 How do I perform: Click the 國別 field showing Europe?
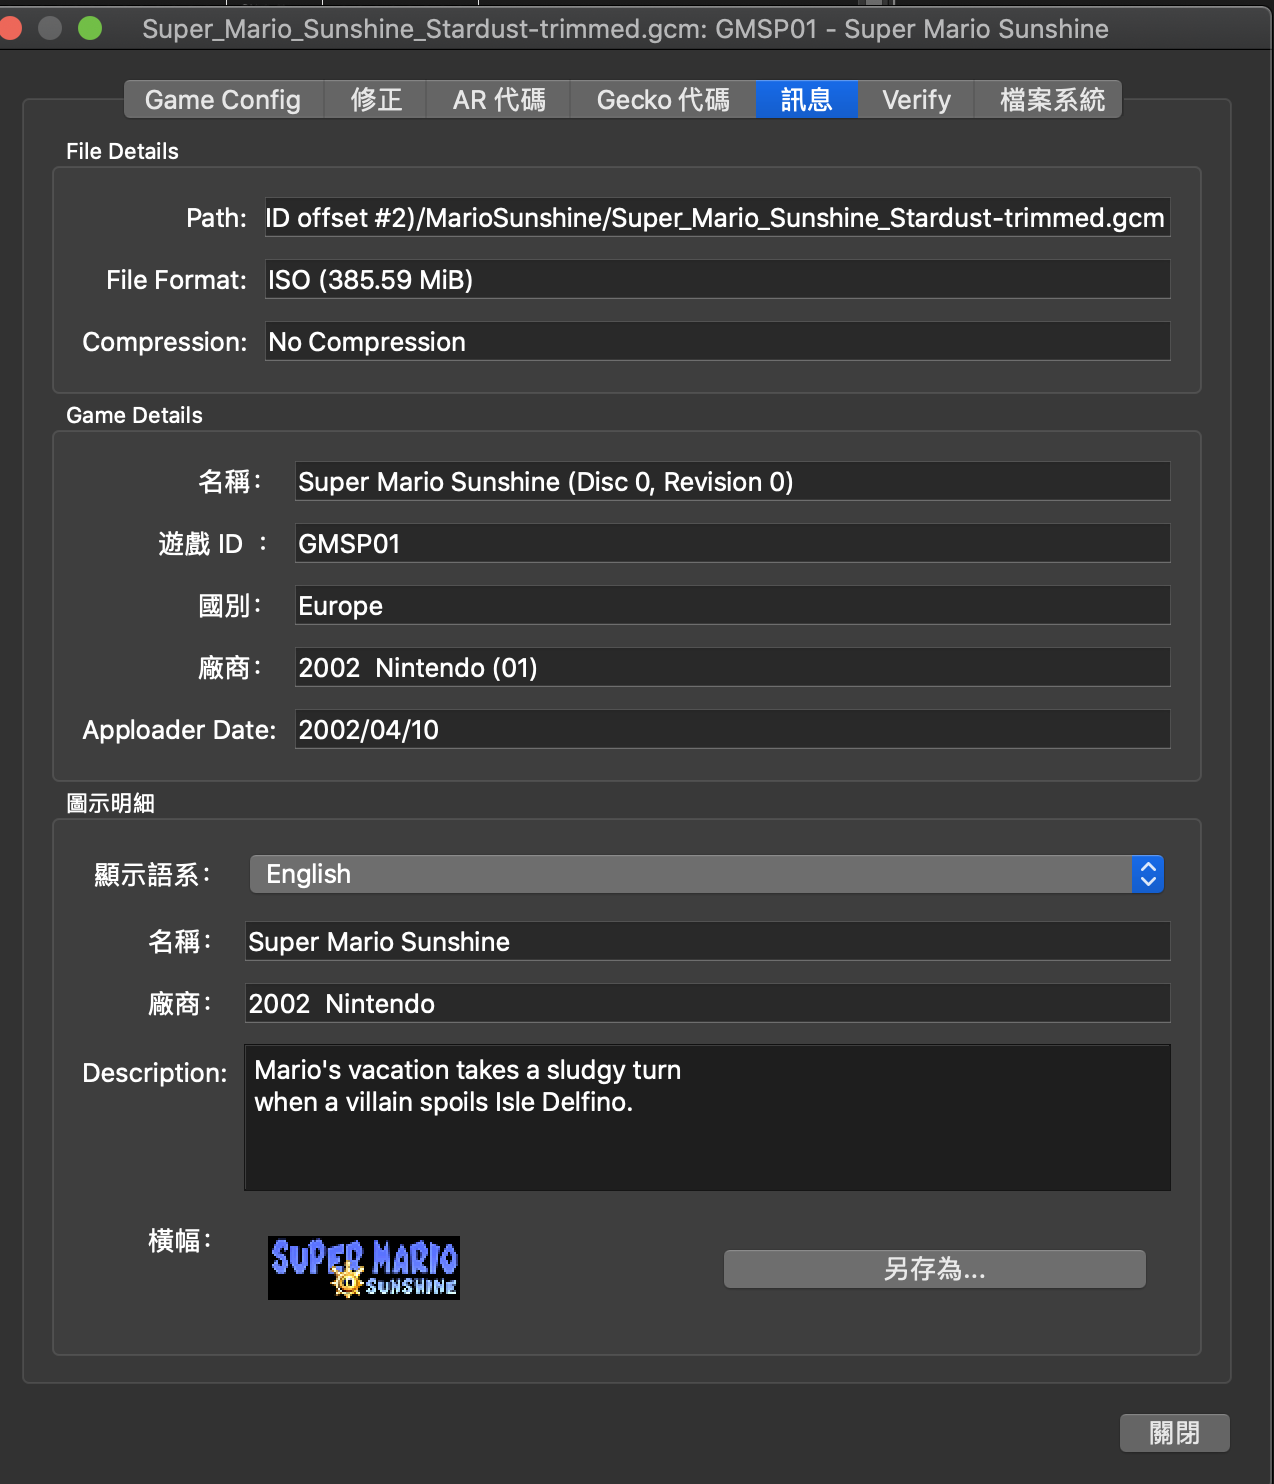732,606
